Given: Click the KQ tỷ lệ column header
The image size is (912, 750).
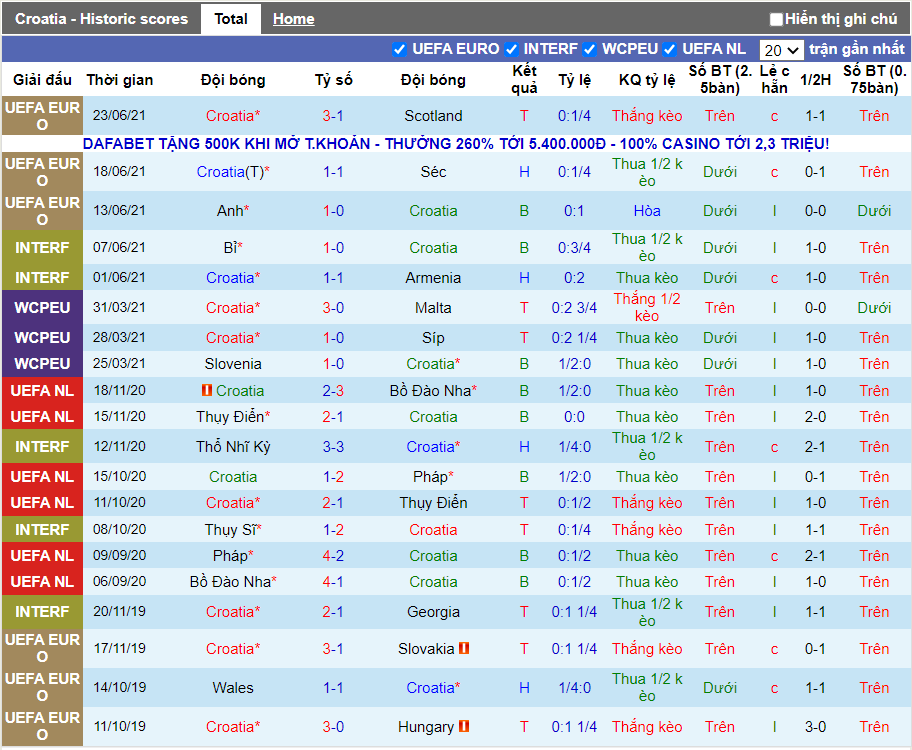Looking at the screenshot, I should coord(647,80).
